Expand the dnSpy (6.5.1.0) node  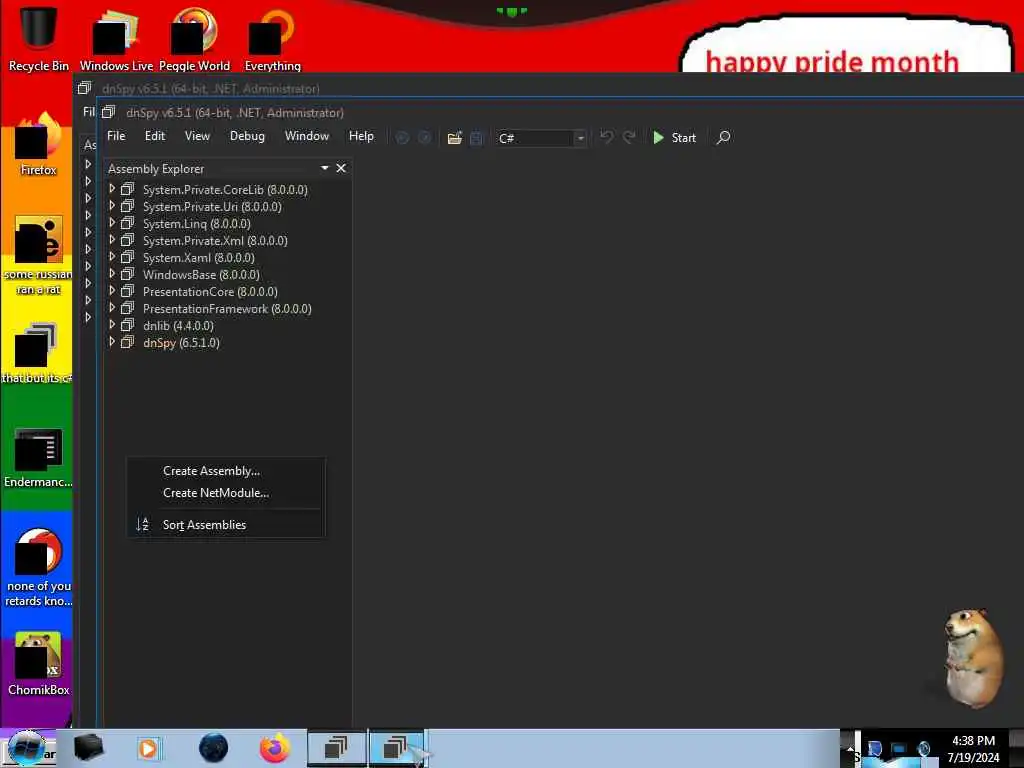point(112,342)
